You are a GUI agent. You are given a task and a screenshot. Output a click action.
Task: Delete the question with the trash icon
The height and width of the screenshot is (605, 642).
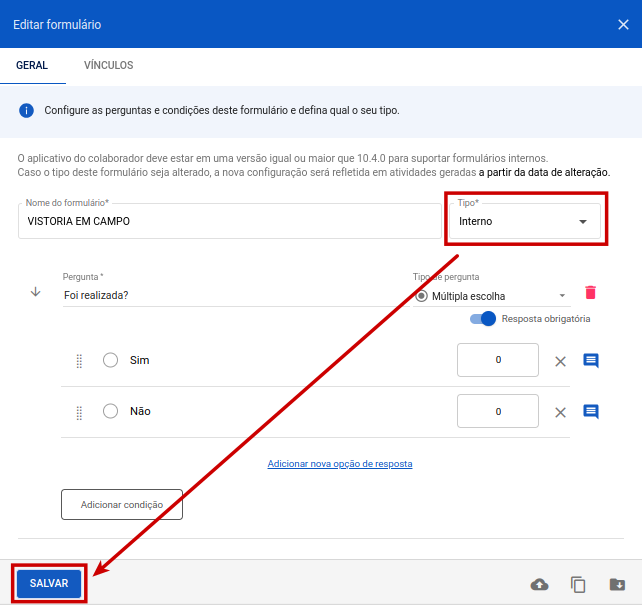click(x=590, y=293)
